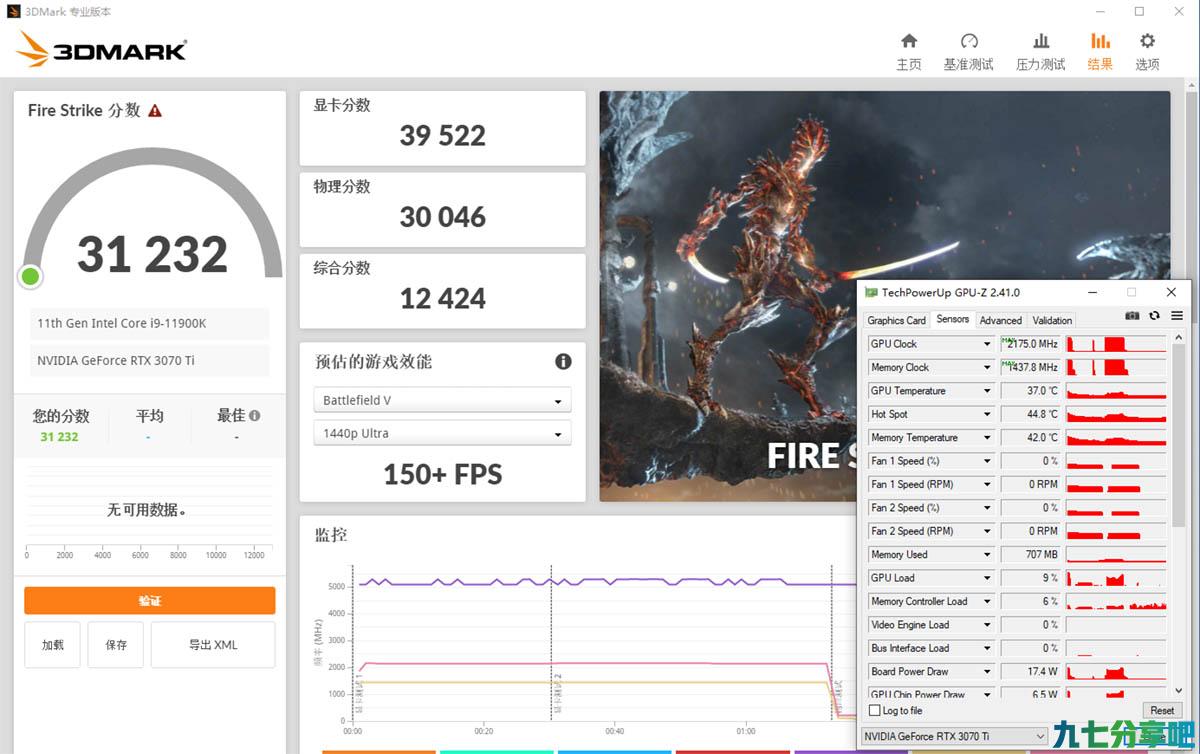
Task: Open the 主页 home icon in 3DMark
Action: point(908,41)
